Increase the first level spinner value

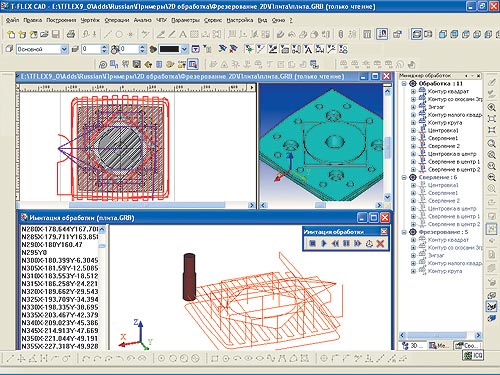point(104,47)
